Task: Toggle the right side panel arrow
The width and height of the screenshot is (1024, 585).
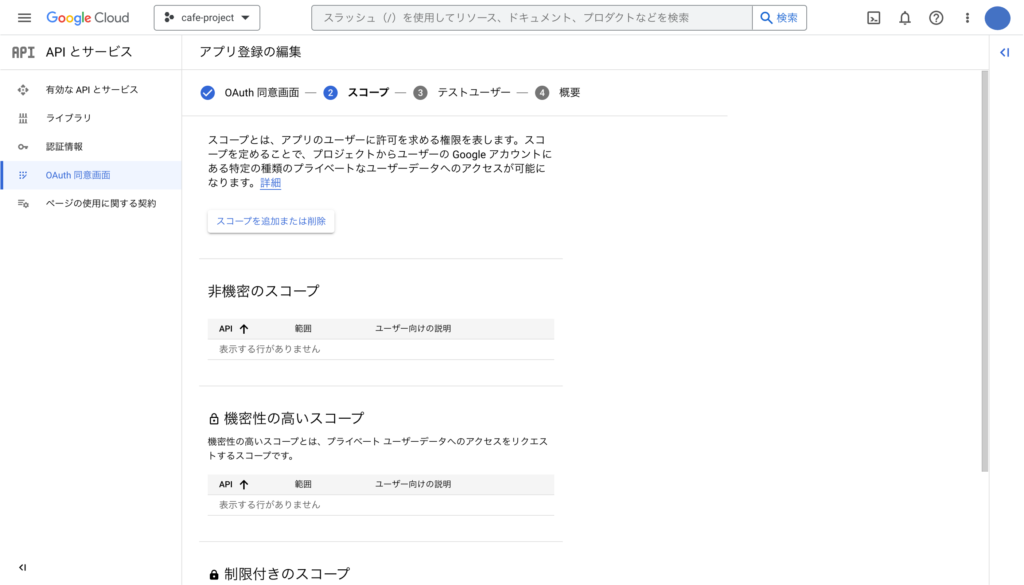Action: point(1004,52)
